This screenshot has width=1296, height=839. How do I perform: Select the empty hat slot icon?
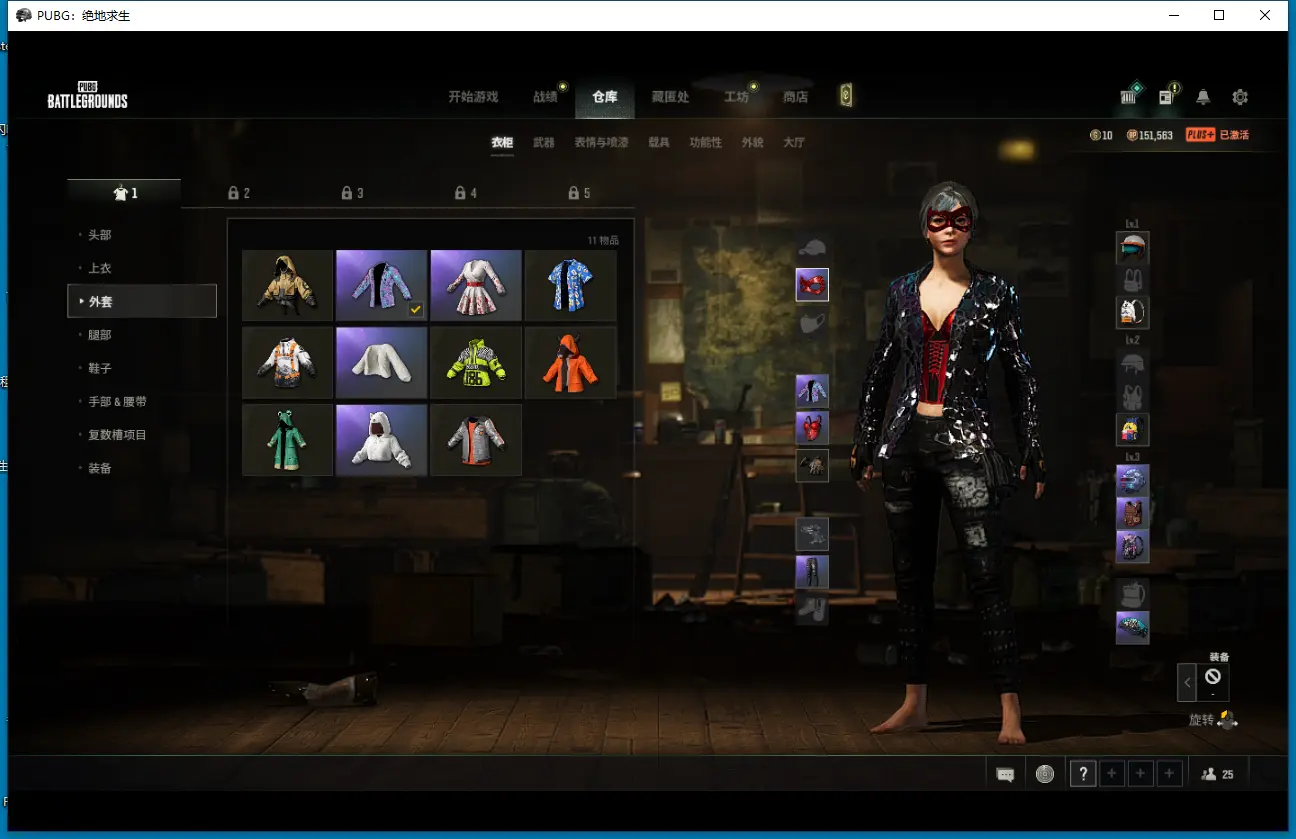point(812,248)
